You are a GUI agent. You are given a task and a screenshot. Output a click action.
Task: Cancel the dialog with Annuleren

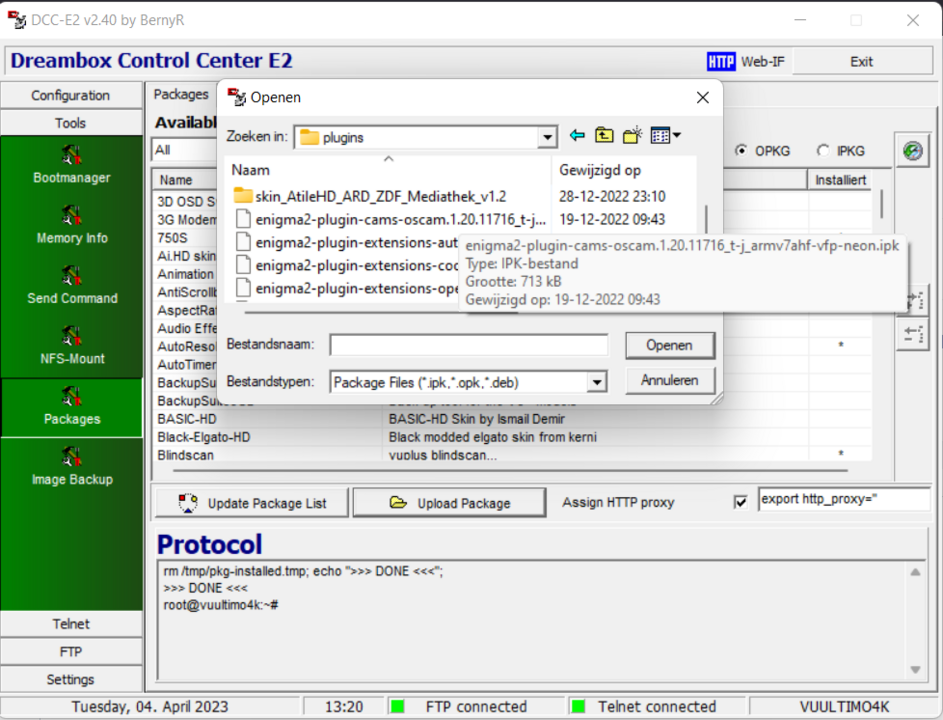pyautogui.click(x=669, y=380)
